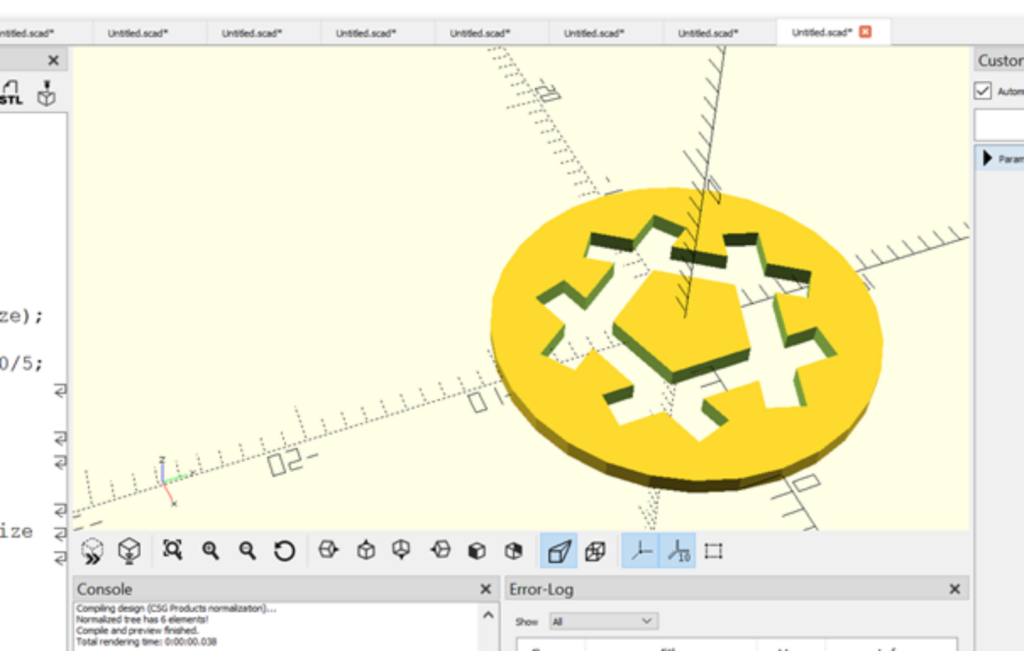This screenshot has height=651, width=1024.
Task: Switch to the Bottom view cube
Action: coord(402,550)
